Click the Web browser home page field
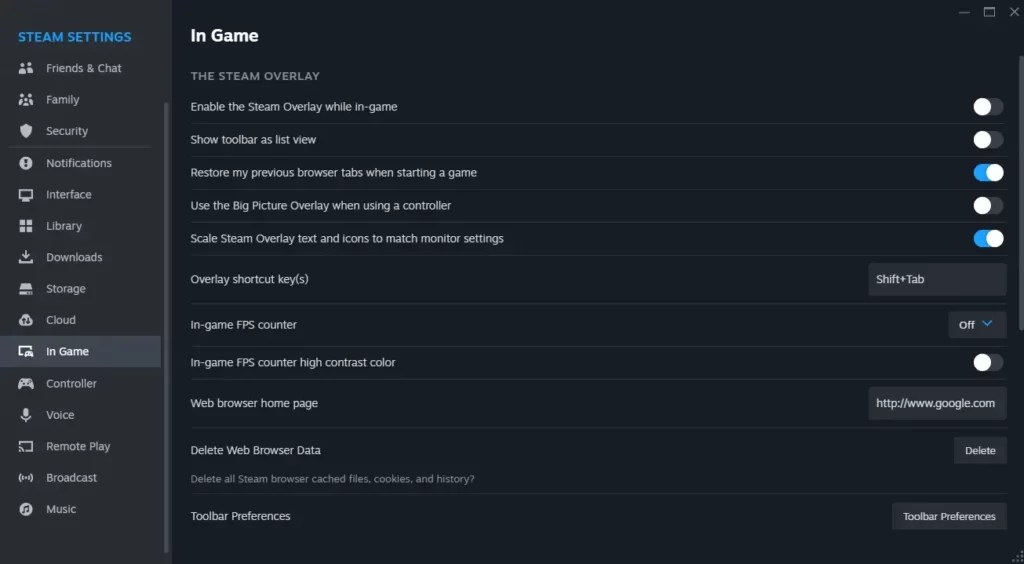This screenshot has width=1024, height=564. (937, 403)
